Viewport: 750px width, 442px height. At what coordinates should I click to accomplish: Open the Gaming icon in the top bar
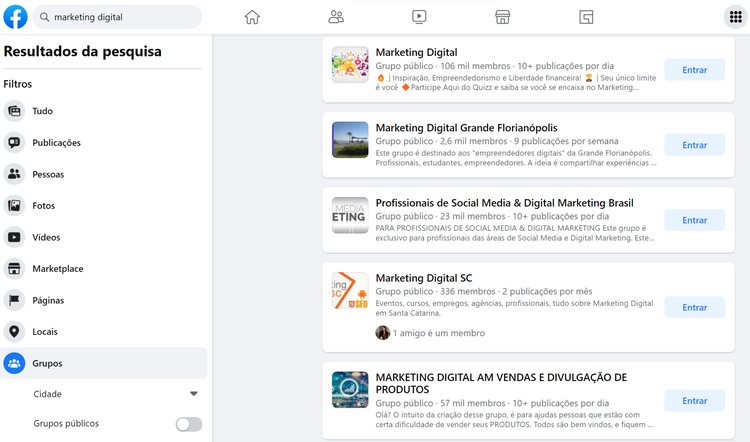(x=586, y=17)
